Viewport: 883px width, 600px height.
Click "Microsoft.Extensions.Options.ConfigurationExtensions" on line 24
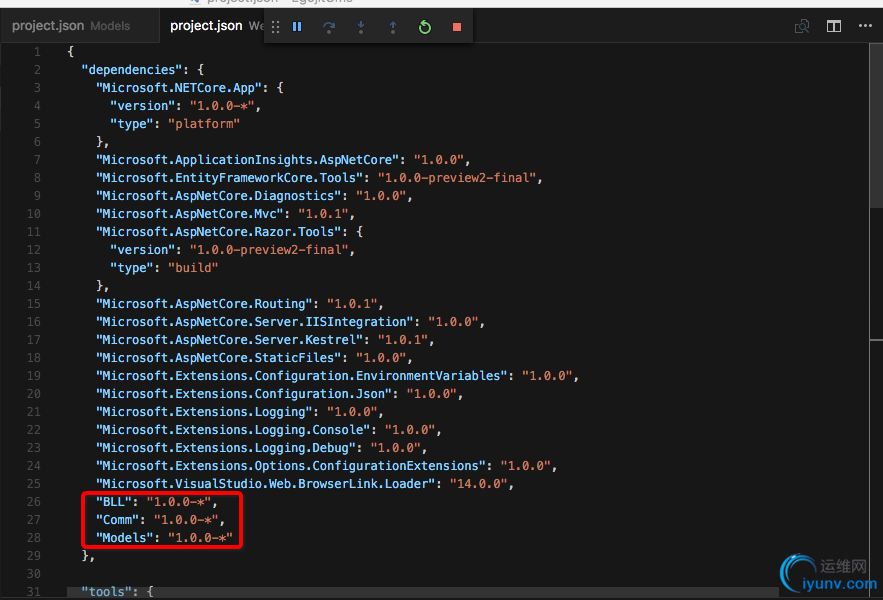[291, 466]
